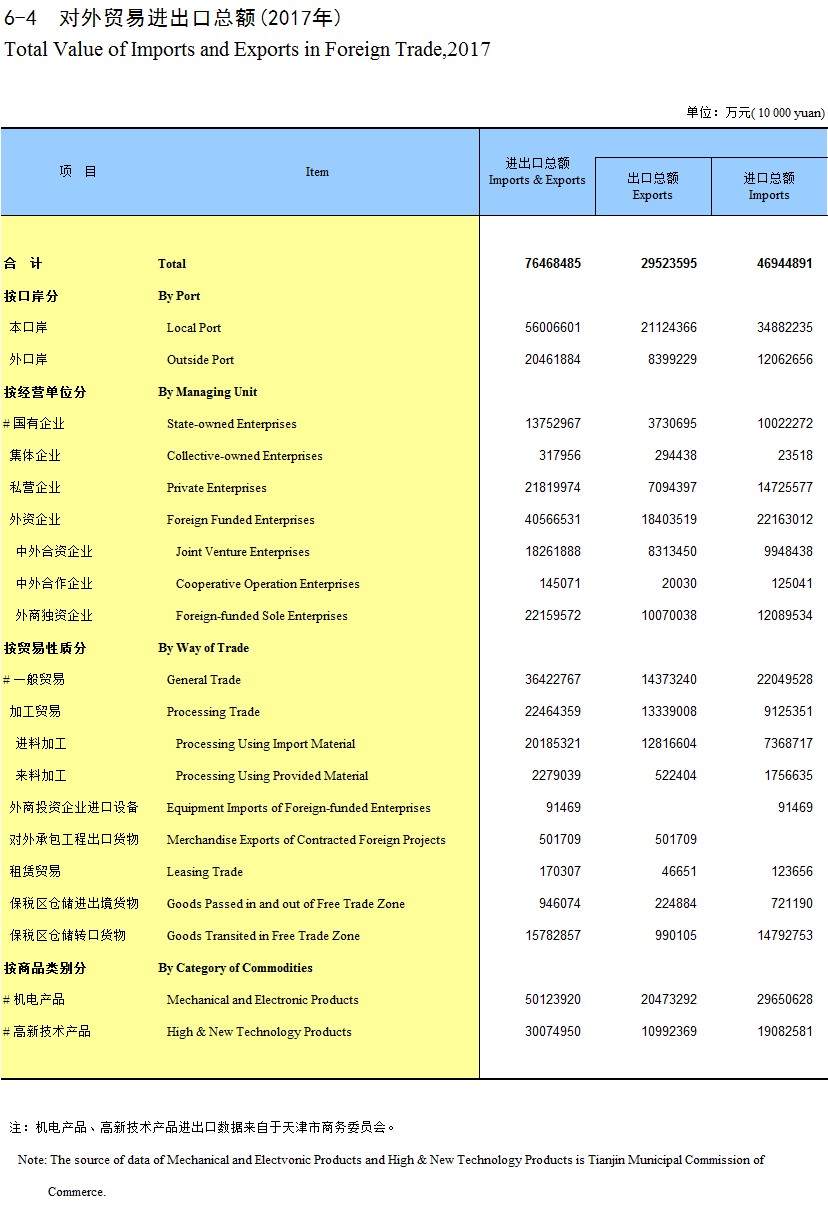Select Leasing Trade imports value 123656

tap(791, 872)
